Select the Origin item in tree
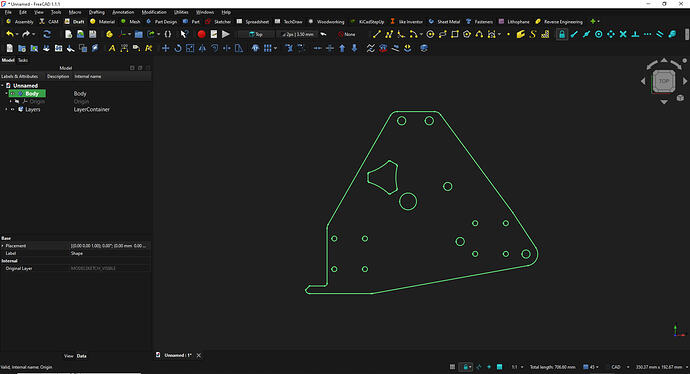 click(37, 102)
